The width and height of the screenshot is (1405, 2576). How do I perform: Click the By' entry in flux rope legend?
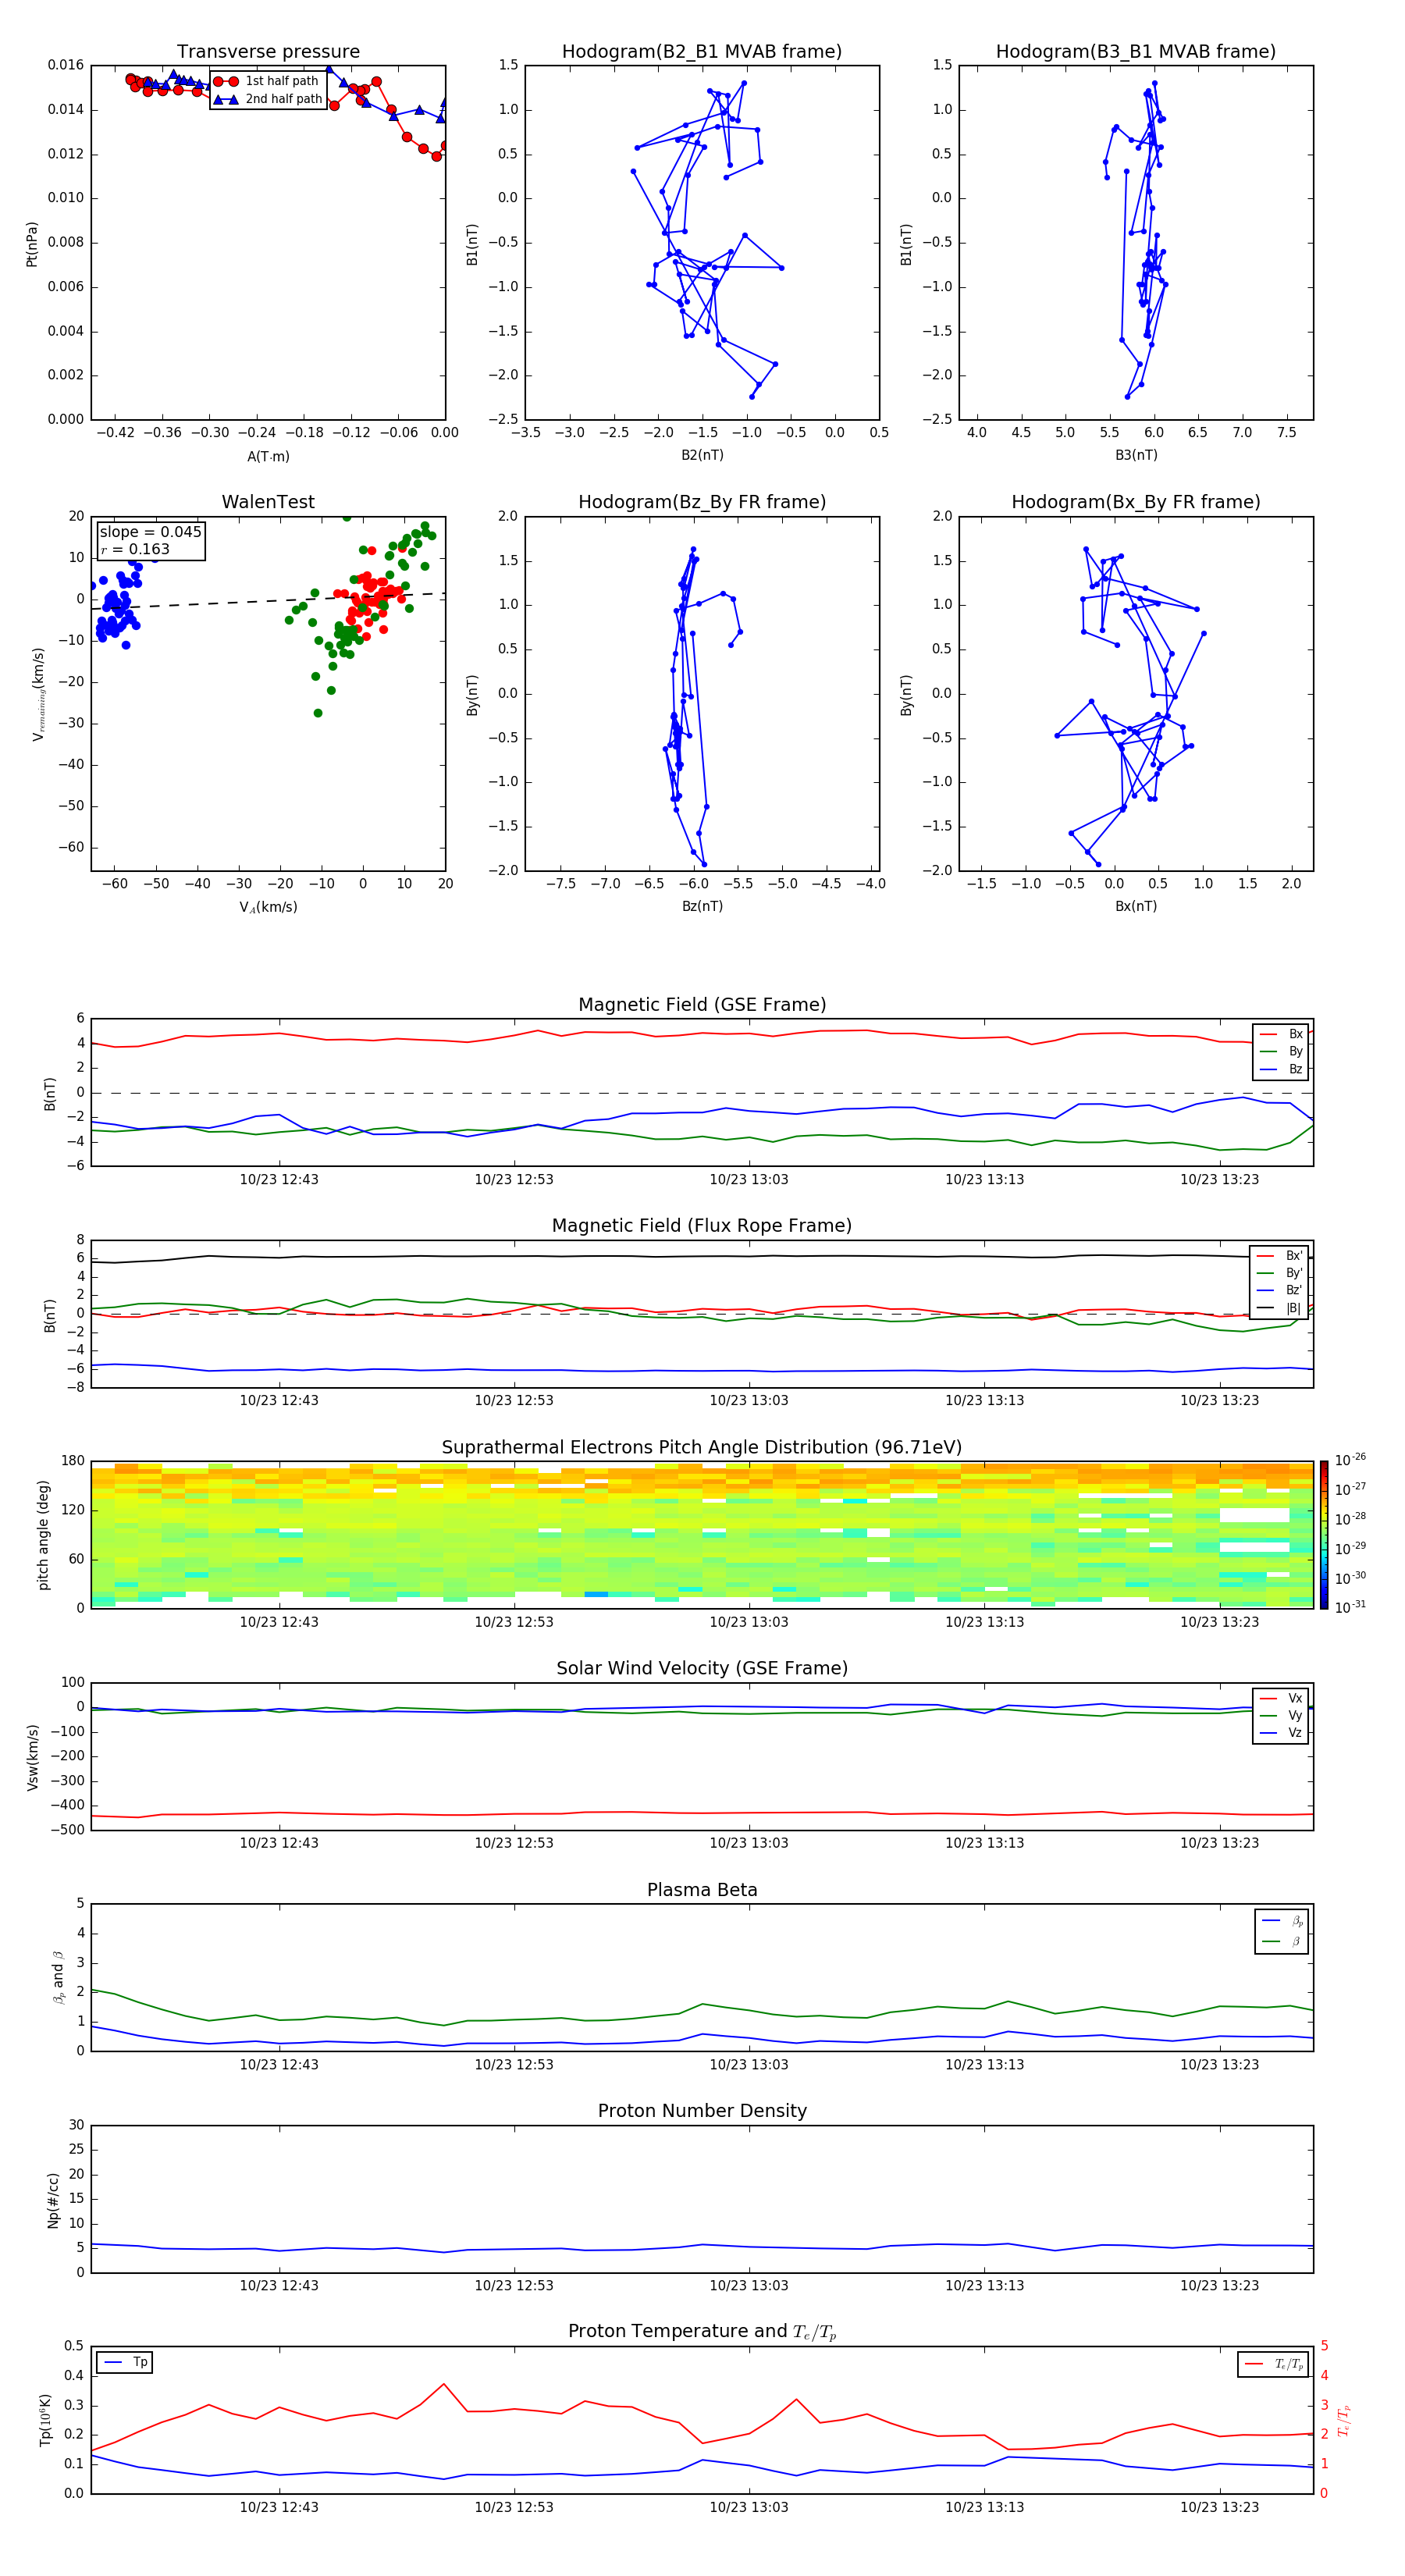click(x=1279, y=1273)
